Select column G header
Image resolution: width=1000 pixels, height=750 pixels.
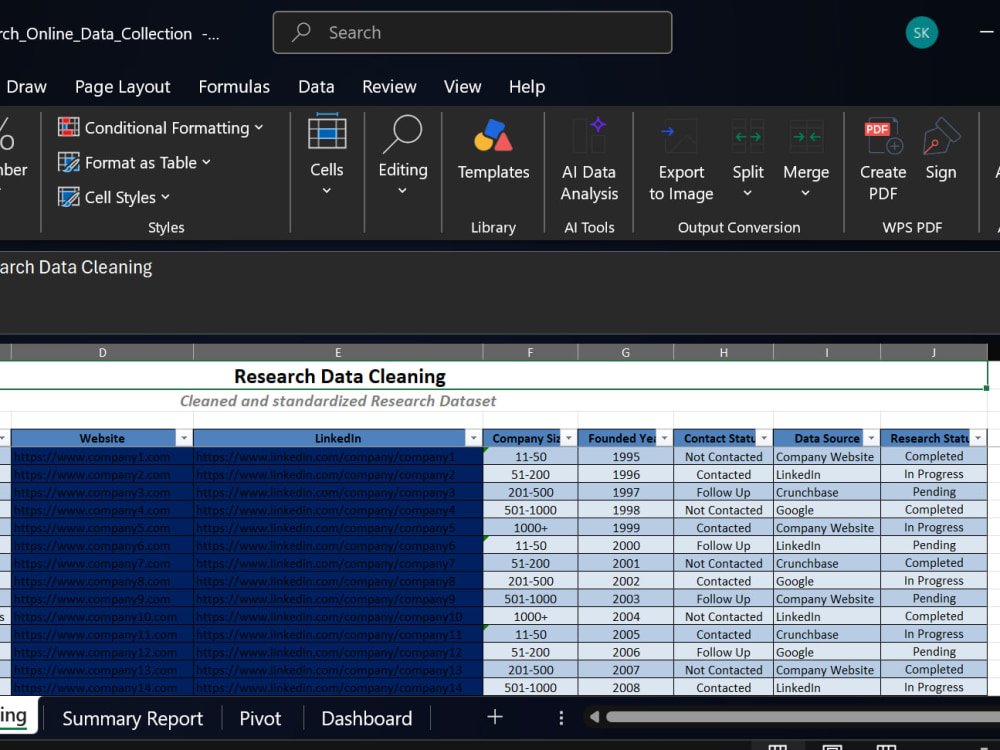pos(626,352)
